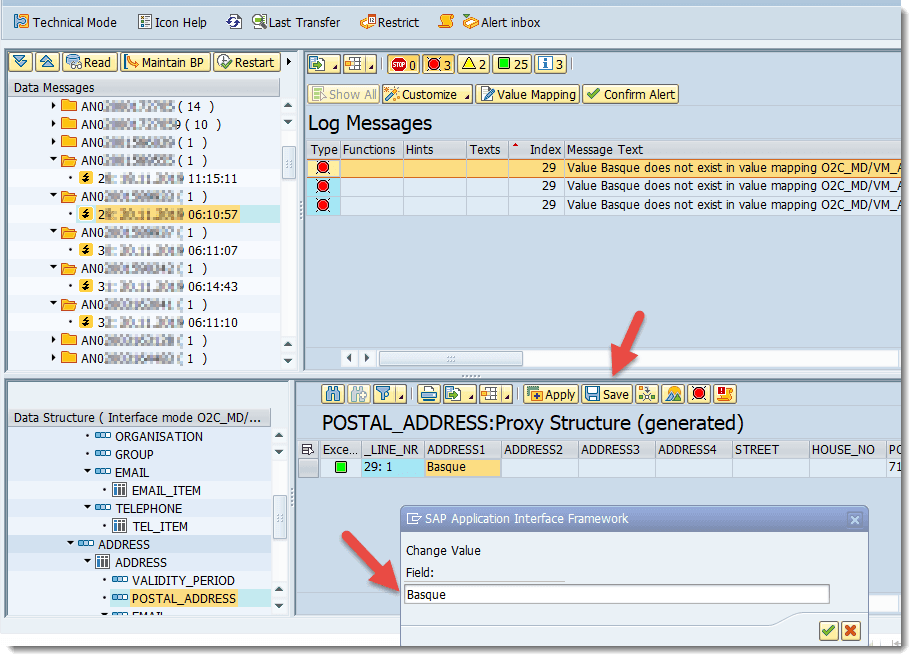
Task: Click the last orange alert icon in data toolbar
Action: click(725, 394)
